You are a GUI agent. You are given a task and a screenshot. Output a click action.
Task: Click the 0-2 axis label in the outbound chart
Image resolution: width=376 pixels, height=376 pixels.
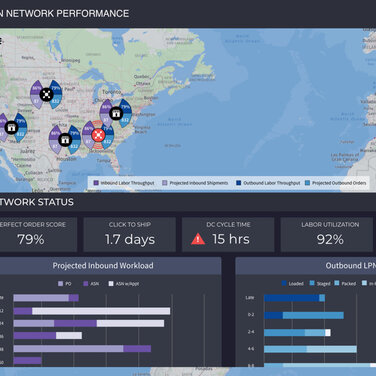point(251,314)
